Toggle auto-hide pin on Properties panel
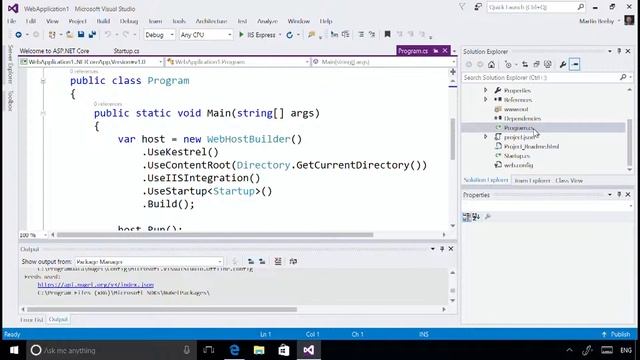The image size is (640, 360). (619, 195)
